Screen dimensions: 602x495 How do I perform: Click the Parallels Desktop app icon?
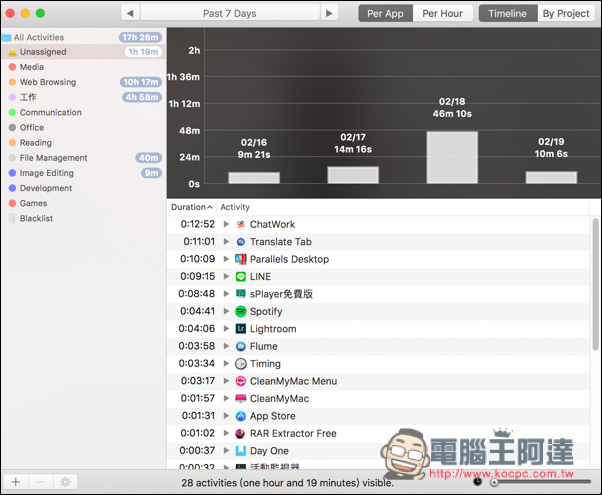pos(241,259)
